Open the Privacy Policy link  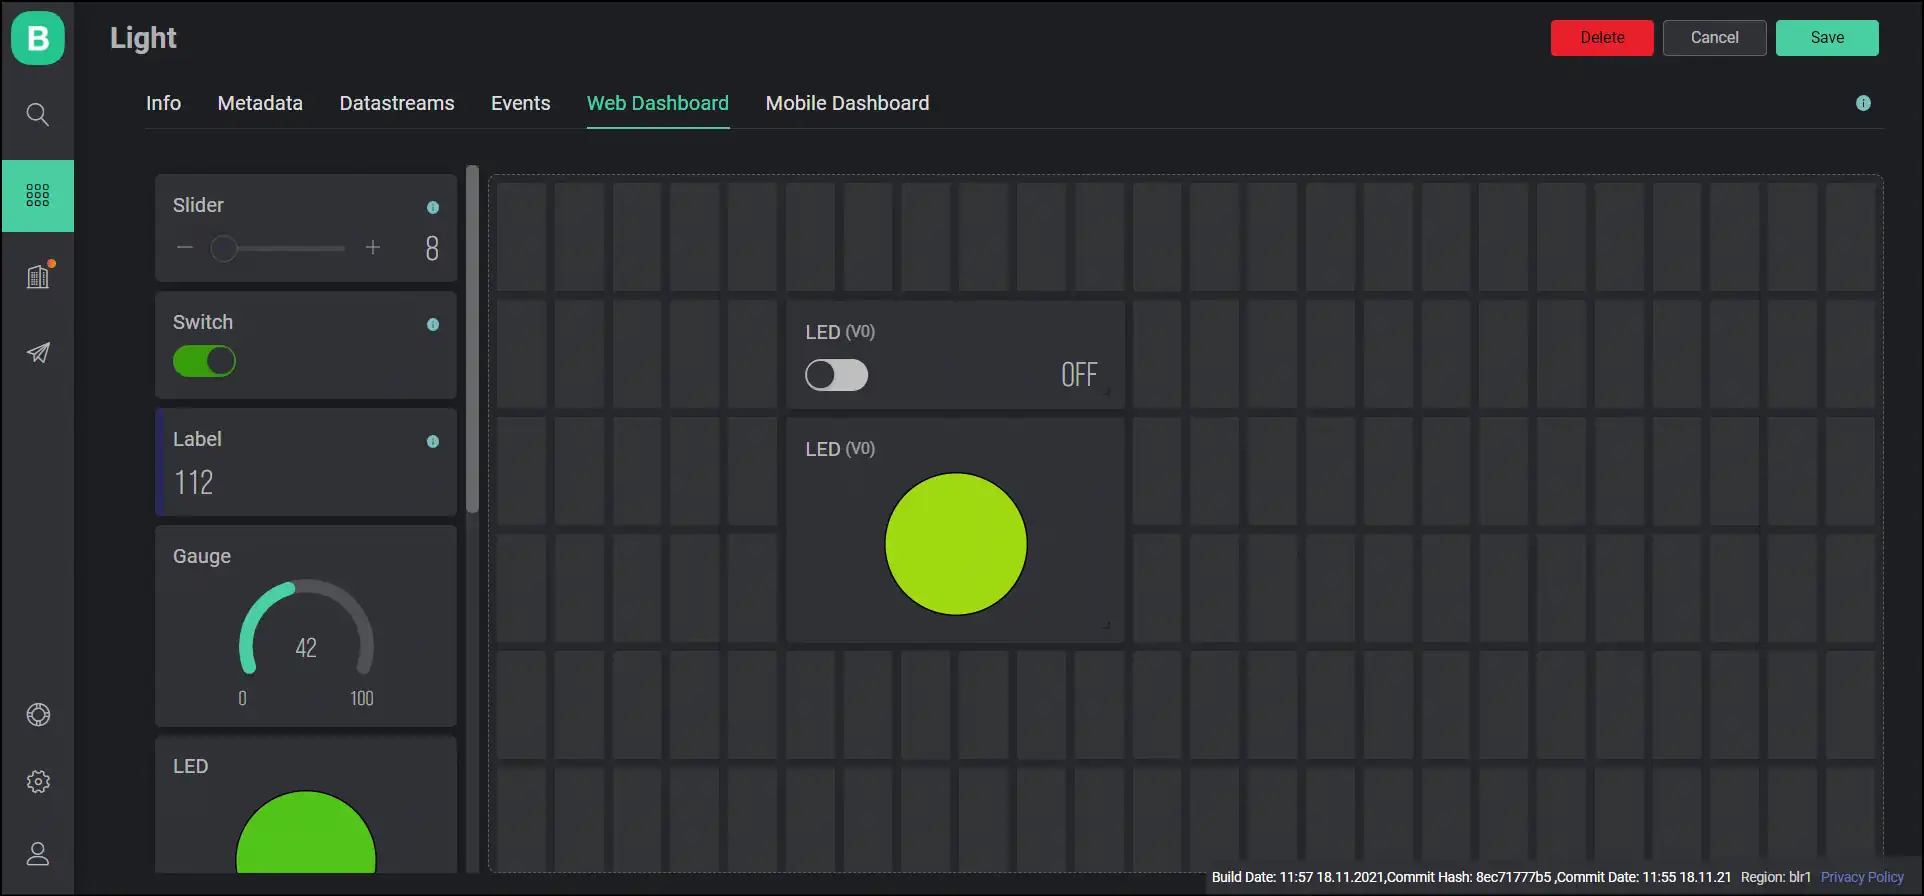click(1862, 877)
